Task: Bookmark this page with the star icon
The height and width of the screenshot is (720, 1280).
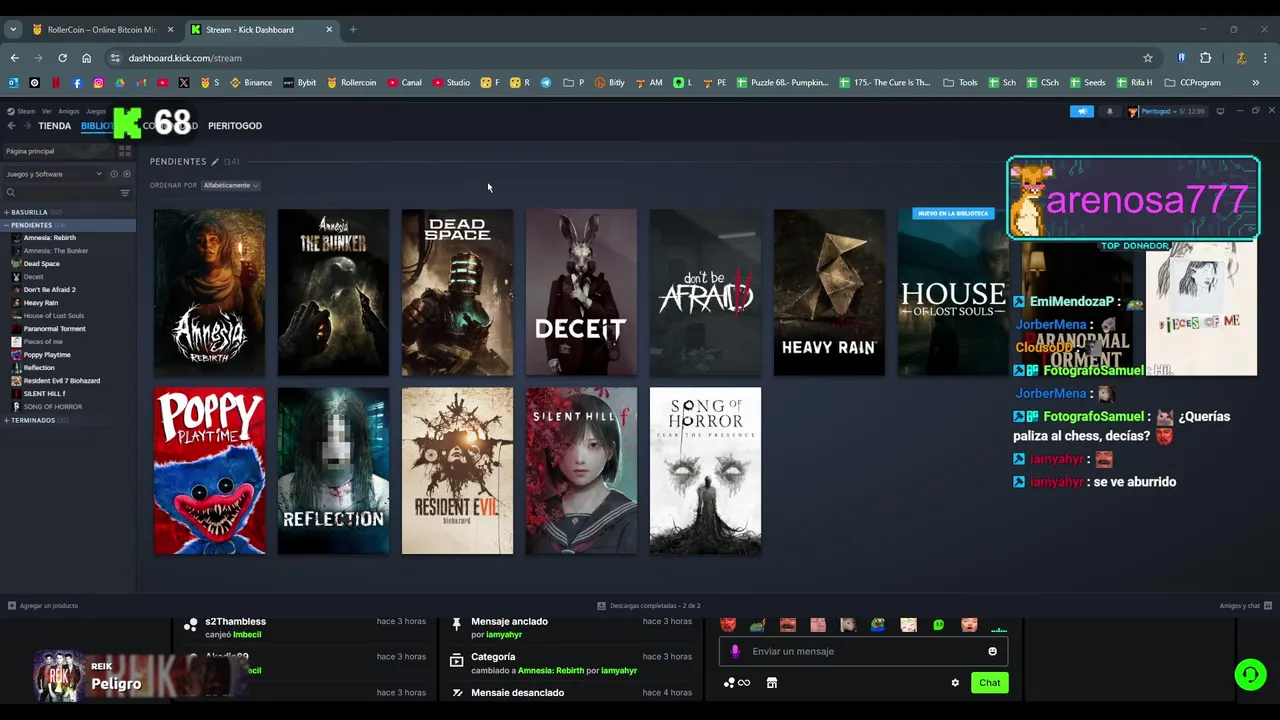Action: coord(1148,58)
